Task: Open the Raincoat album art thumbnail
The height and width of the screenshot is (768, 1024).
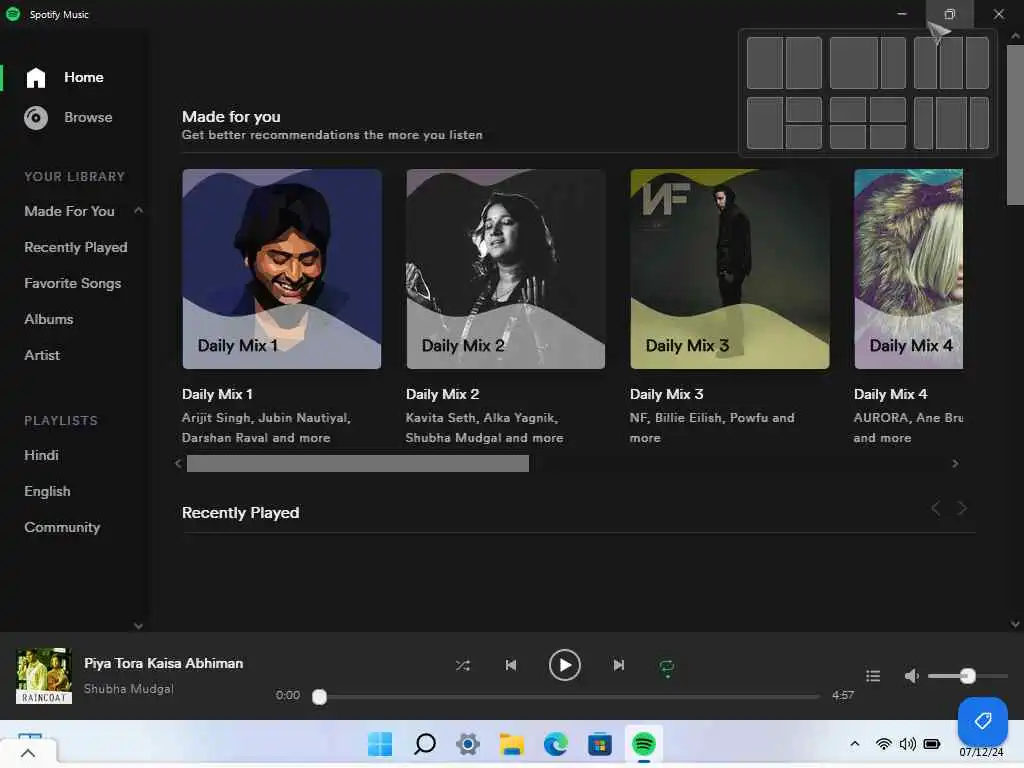Action: tap(44, 676)
